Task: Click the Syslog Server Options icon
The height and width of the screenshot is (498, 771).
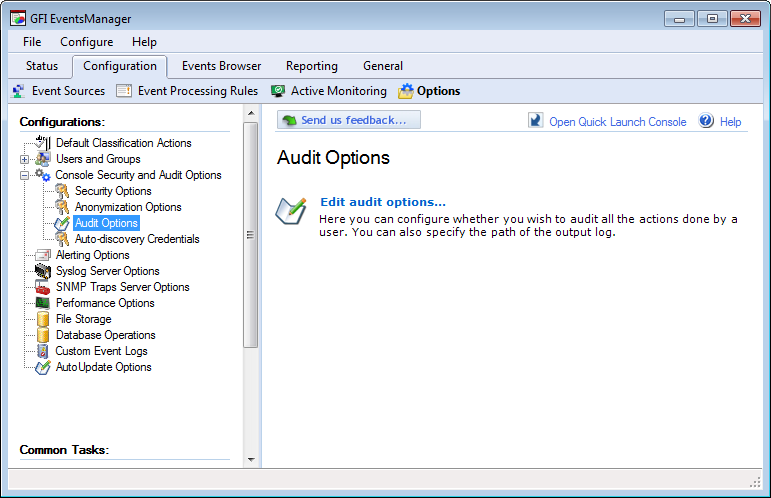Action: tap(43, 271)
